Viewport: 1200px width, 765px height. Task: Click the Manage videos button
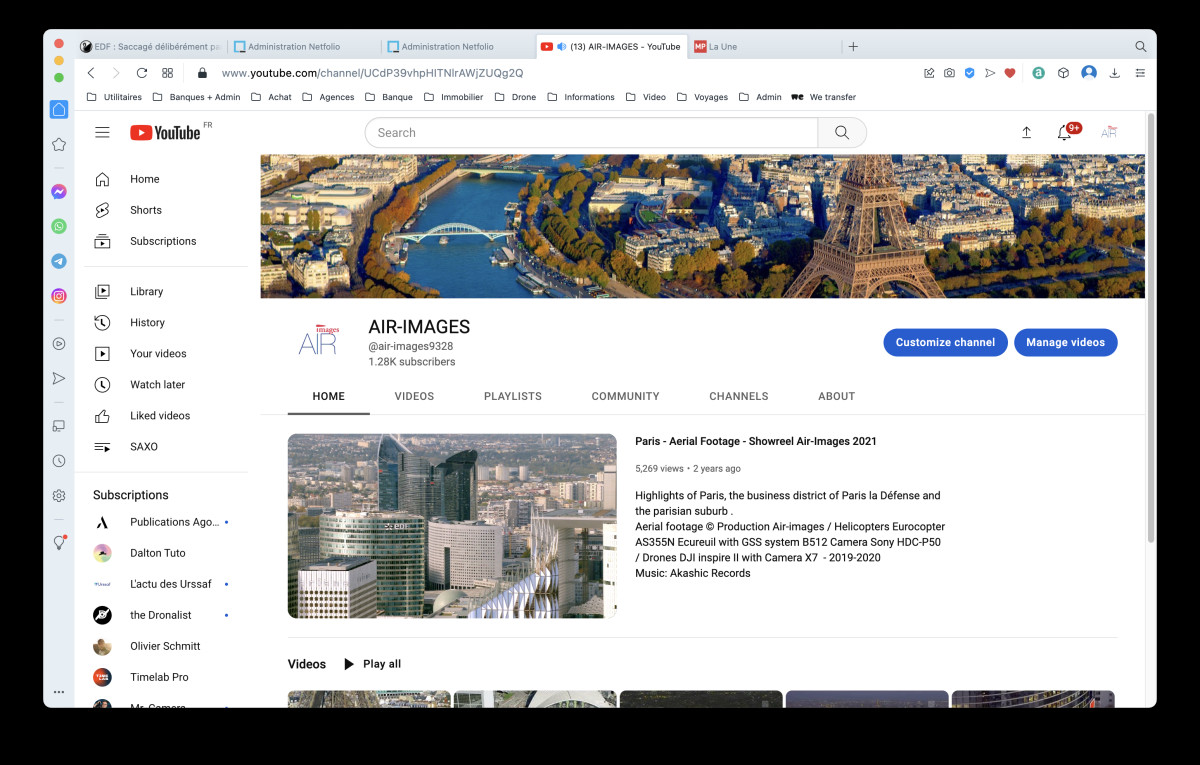coord(1065,342)
